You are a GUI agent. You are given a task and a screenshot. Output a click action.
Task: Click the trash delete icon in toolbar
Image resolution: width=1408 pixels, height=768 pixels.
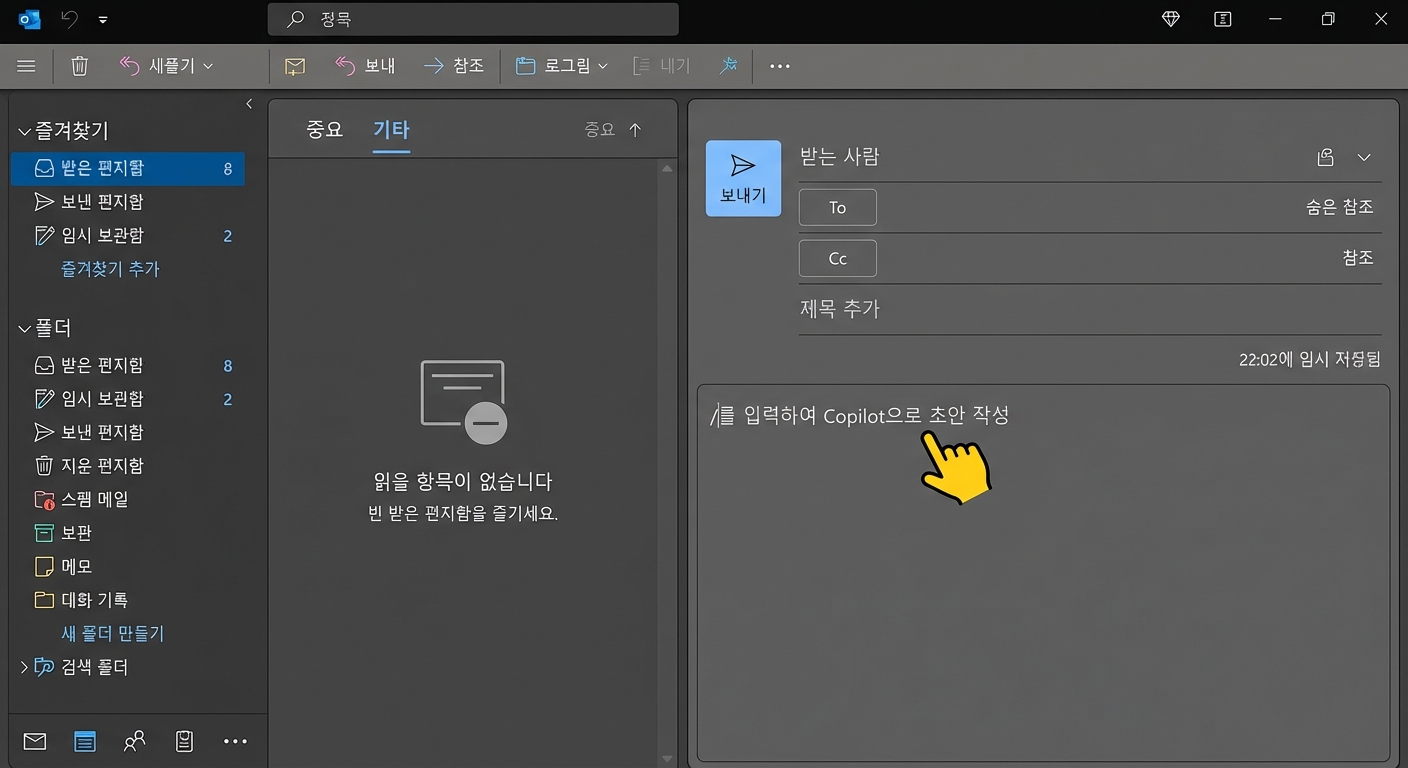point(80,66)
